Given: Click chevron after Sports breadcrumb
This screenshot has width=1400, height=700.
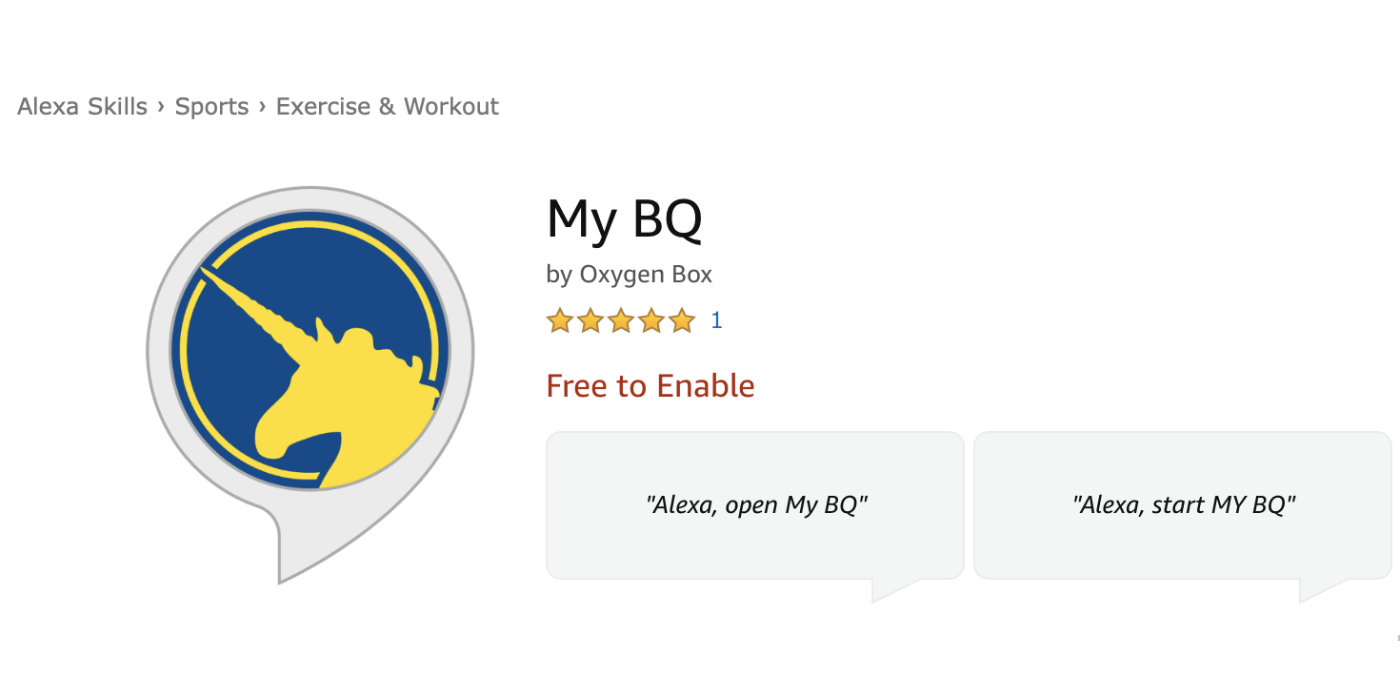Looking at the screenshot, I should [x=263, y=106].
